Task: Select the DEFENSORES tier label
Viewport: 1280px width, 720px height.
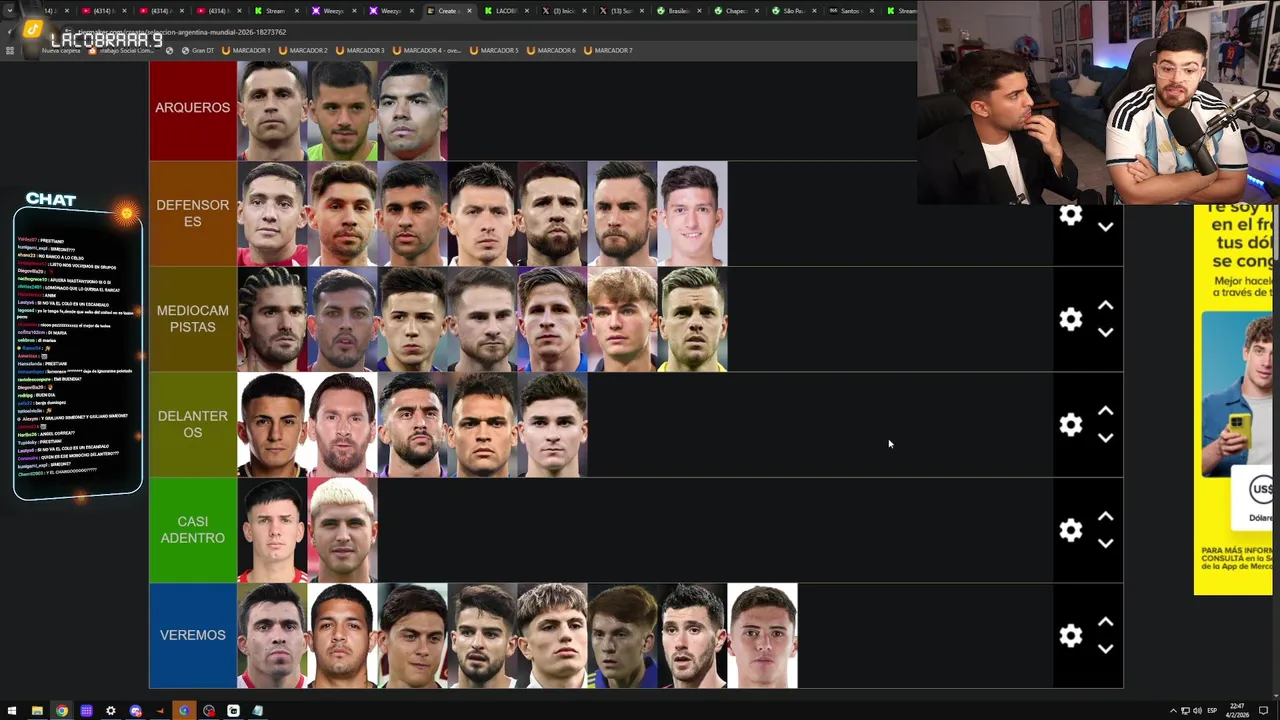Action: tap(193, 213)
